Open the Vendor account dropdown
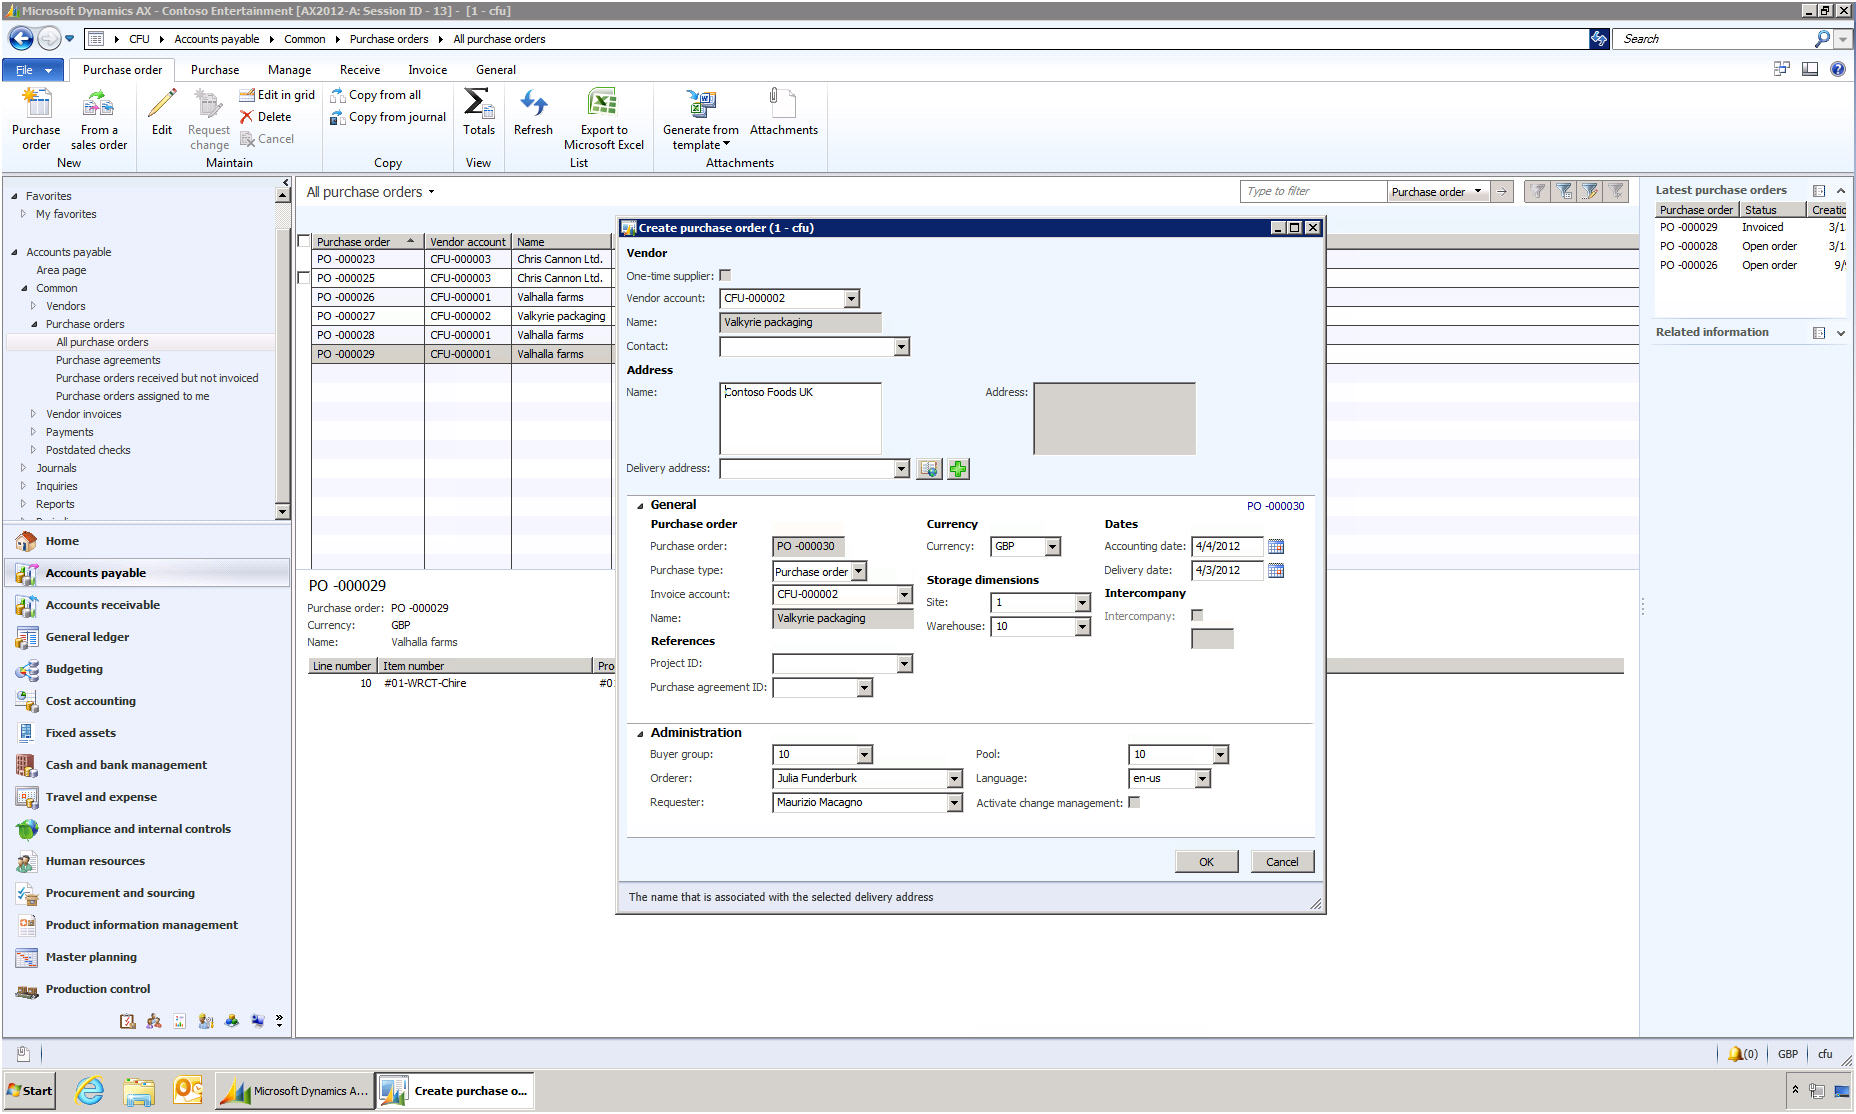The height and width of the screenshot is (1114, 1856). [851, 299]
